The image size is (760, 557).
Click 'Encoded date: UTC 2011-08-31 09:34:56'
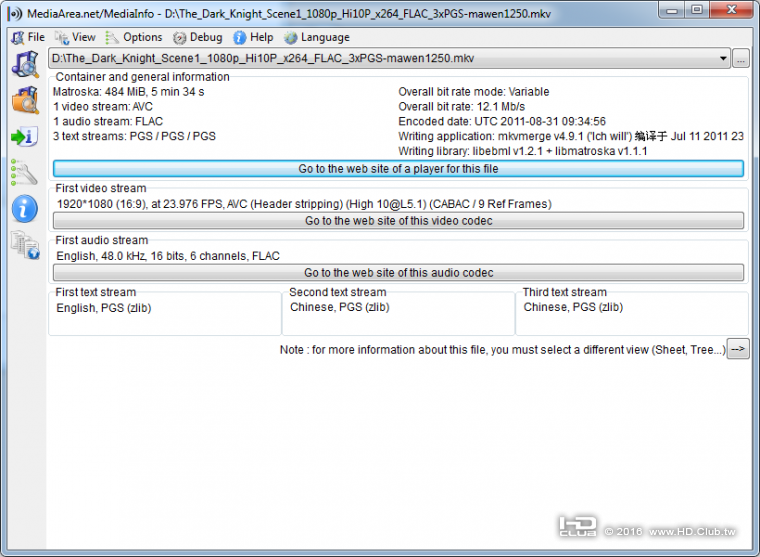502,121
